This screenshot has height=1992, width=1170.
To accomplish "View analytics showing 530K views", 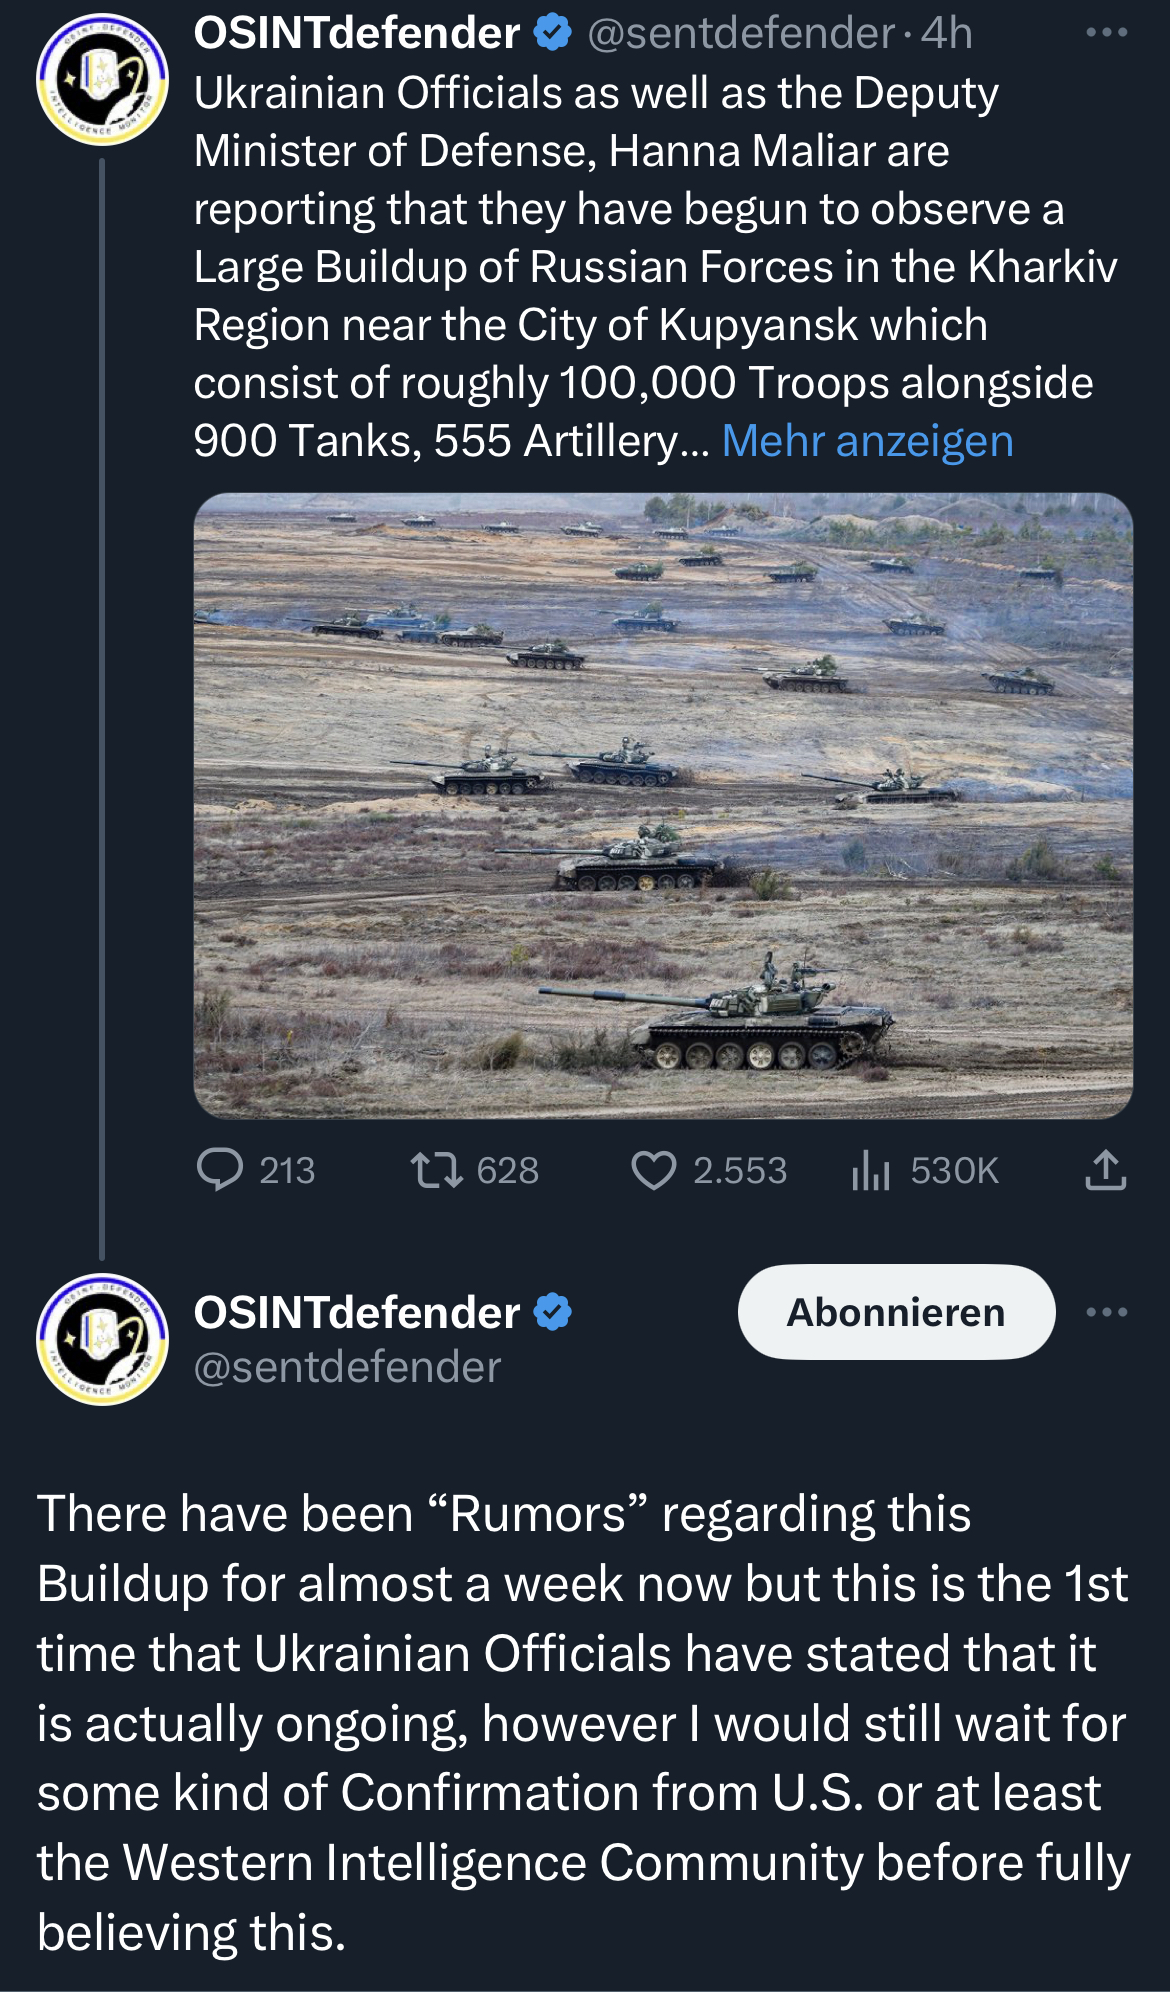I will (x=871, y=1170).
